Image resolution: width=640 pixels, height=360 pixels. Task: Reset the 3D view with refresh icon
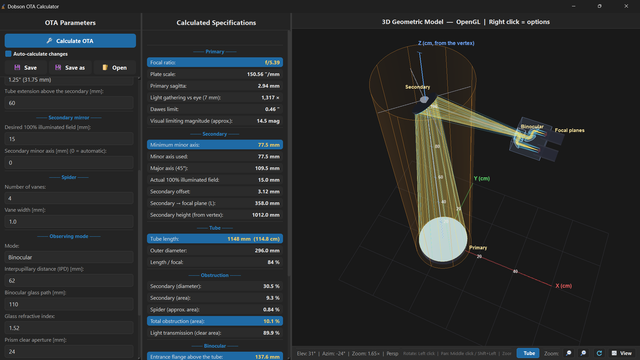click(x=599, y=353)
